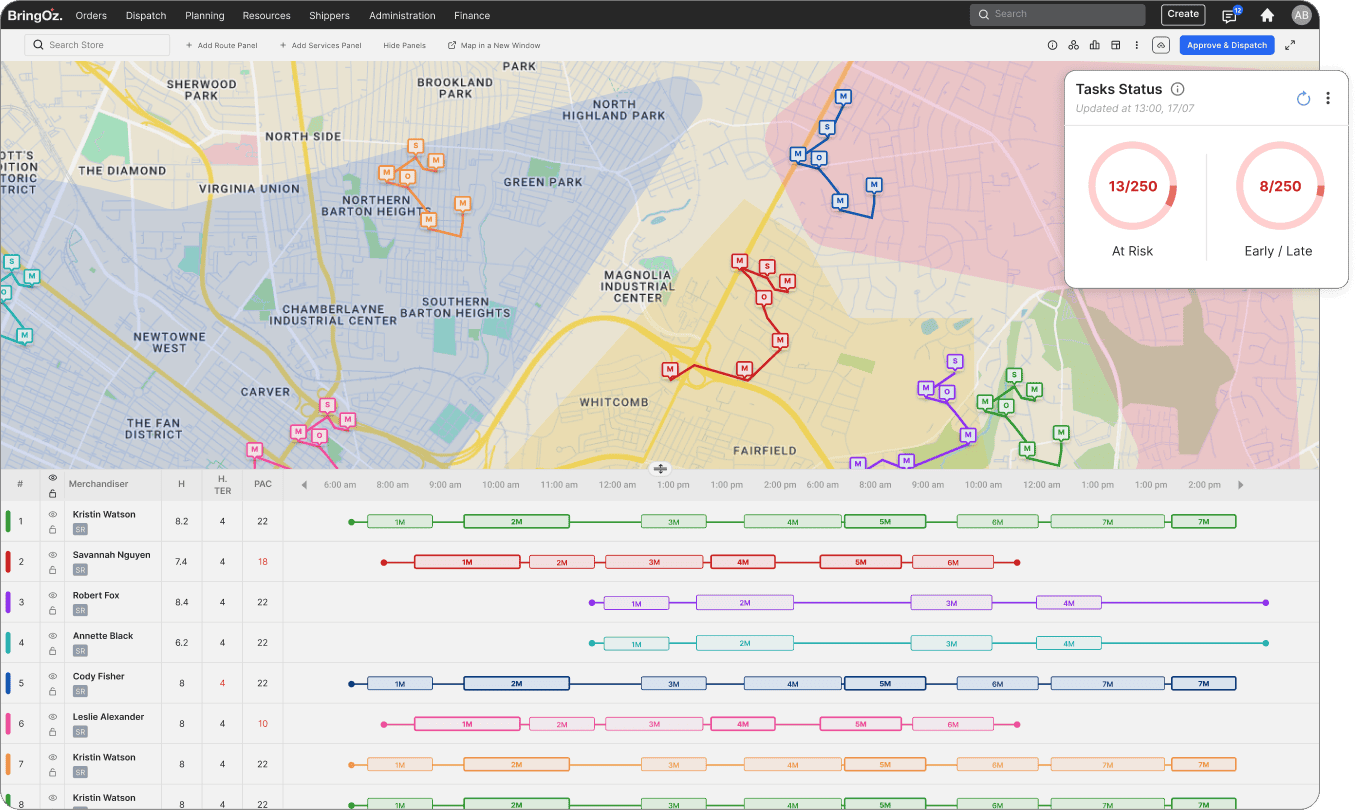
Task: Click Add Services Panel
Action: (320, 45)
